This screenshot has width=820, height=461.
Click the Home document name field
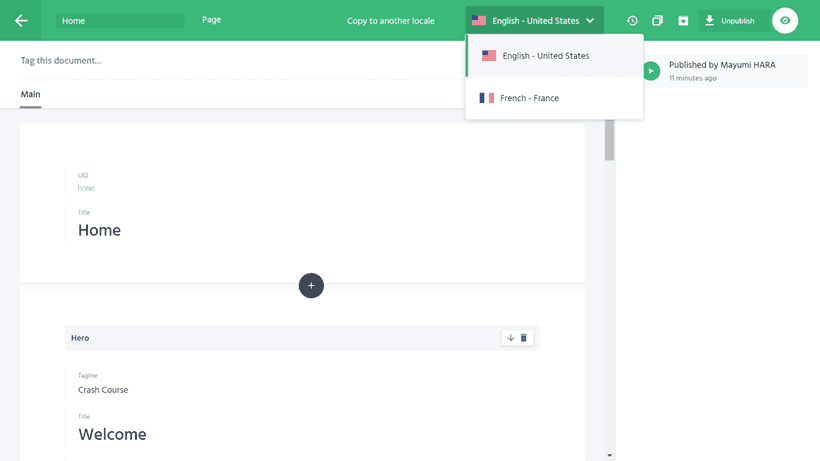[120, 21]
